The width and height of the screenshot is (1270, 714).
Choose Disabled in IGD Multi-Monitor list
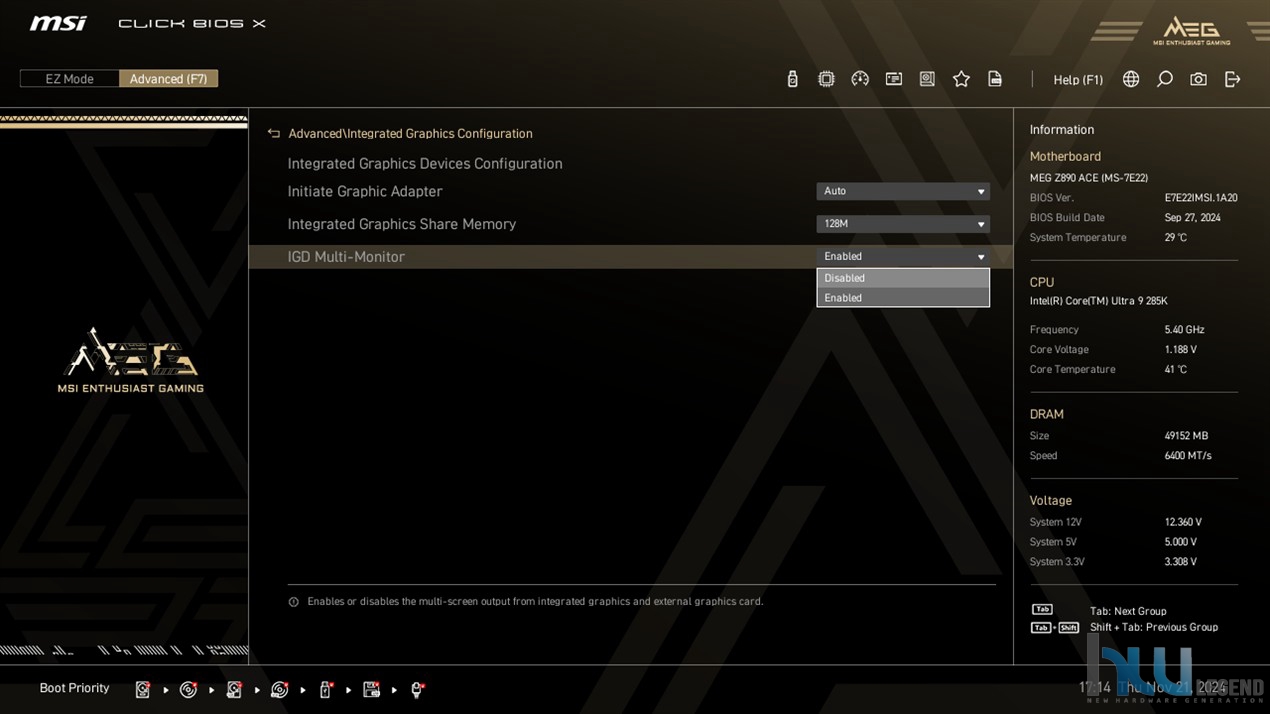pos(903,278)
